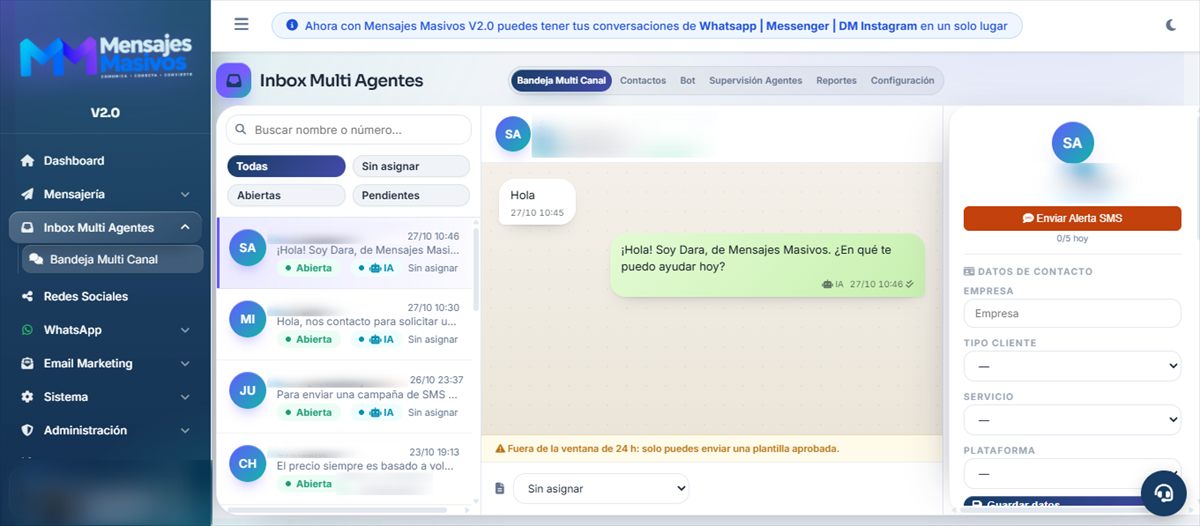The height and width of the screenshot is (526, 1200).
Task: Click the '0/5 hoy' counter text
Action: 1072,239
